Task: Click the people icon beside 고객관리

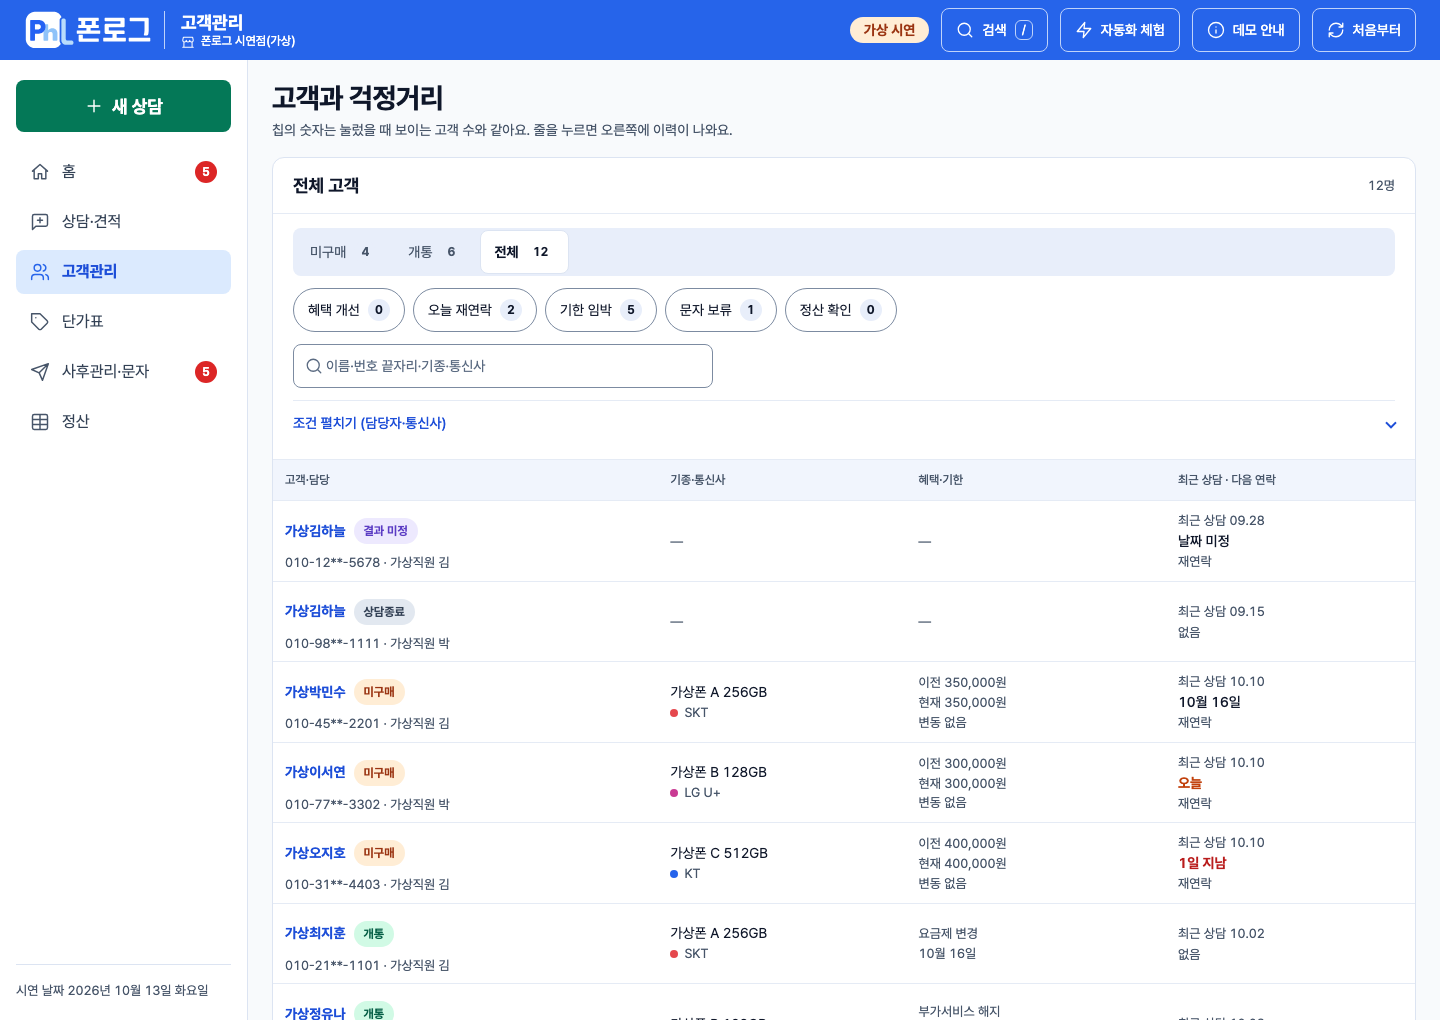Action: pyautogui.click(x=40, y=272)
